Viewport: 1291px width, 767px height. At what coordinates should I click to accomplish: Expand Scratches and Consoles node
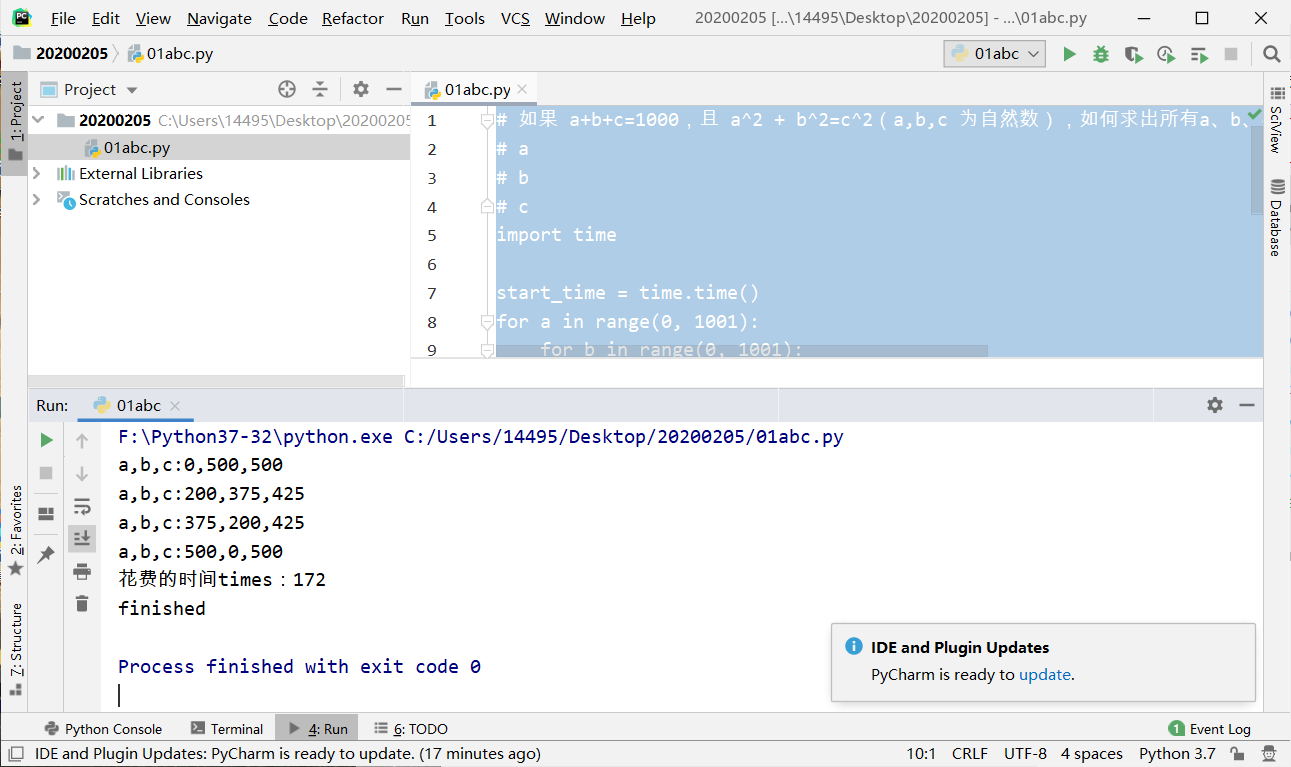click(x=37, y=199)
